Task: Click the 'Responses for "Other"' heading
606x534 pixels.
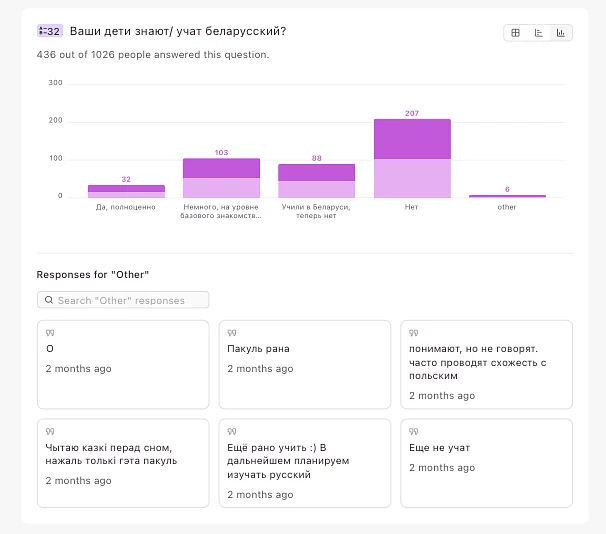Action: coord(92,274)
